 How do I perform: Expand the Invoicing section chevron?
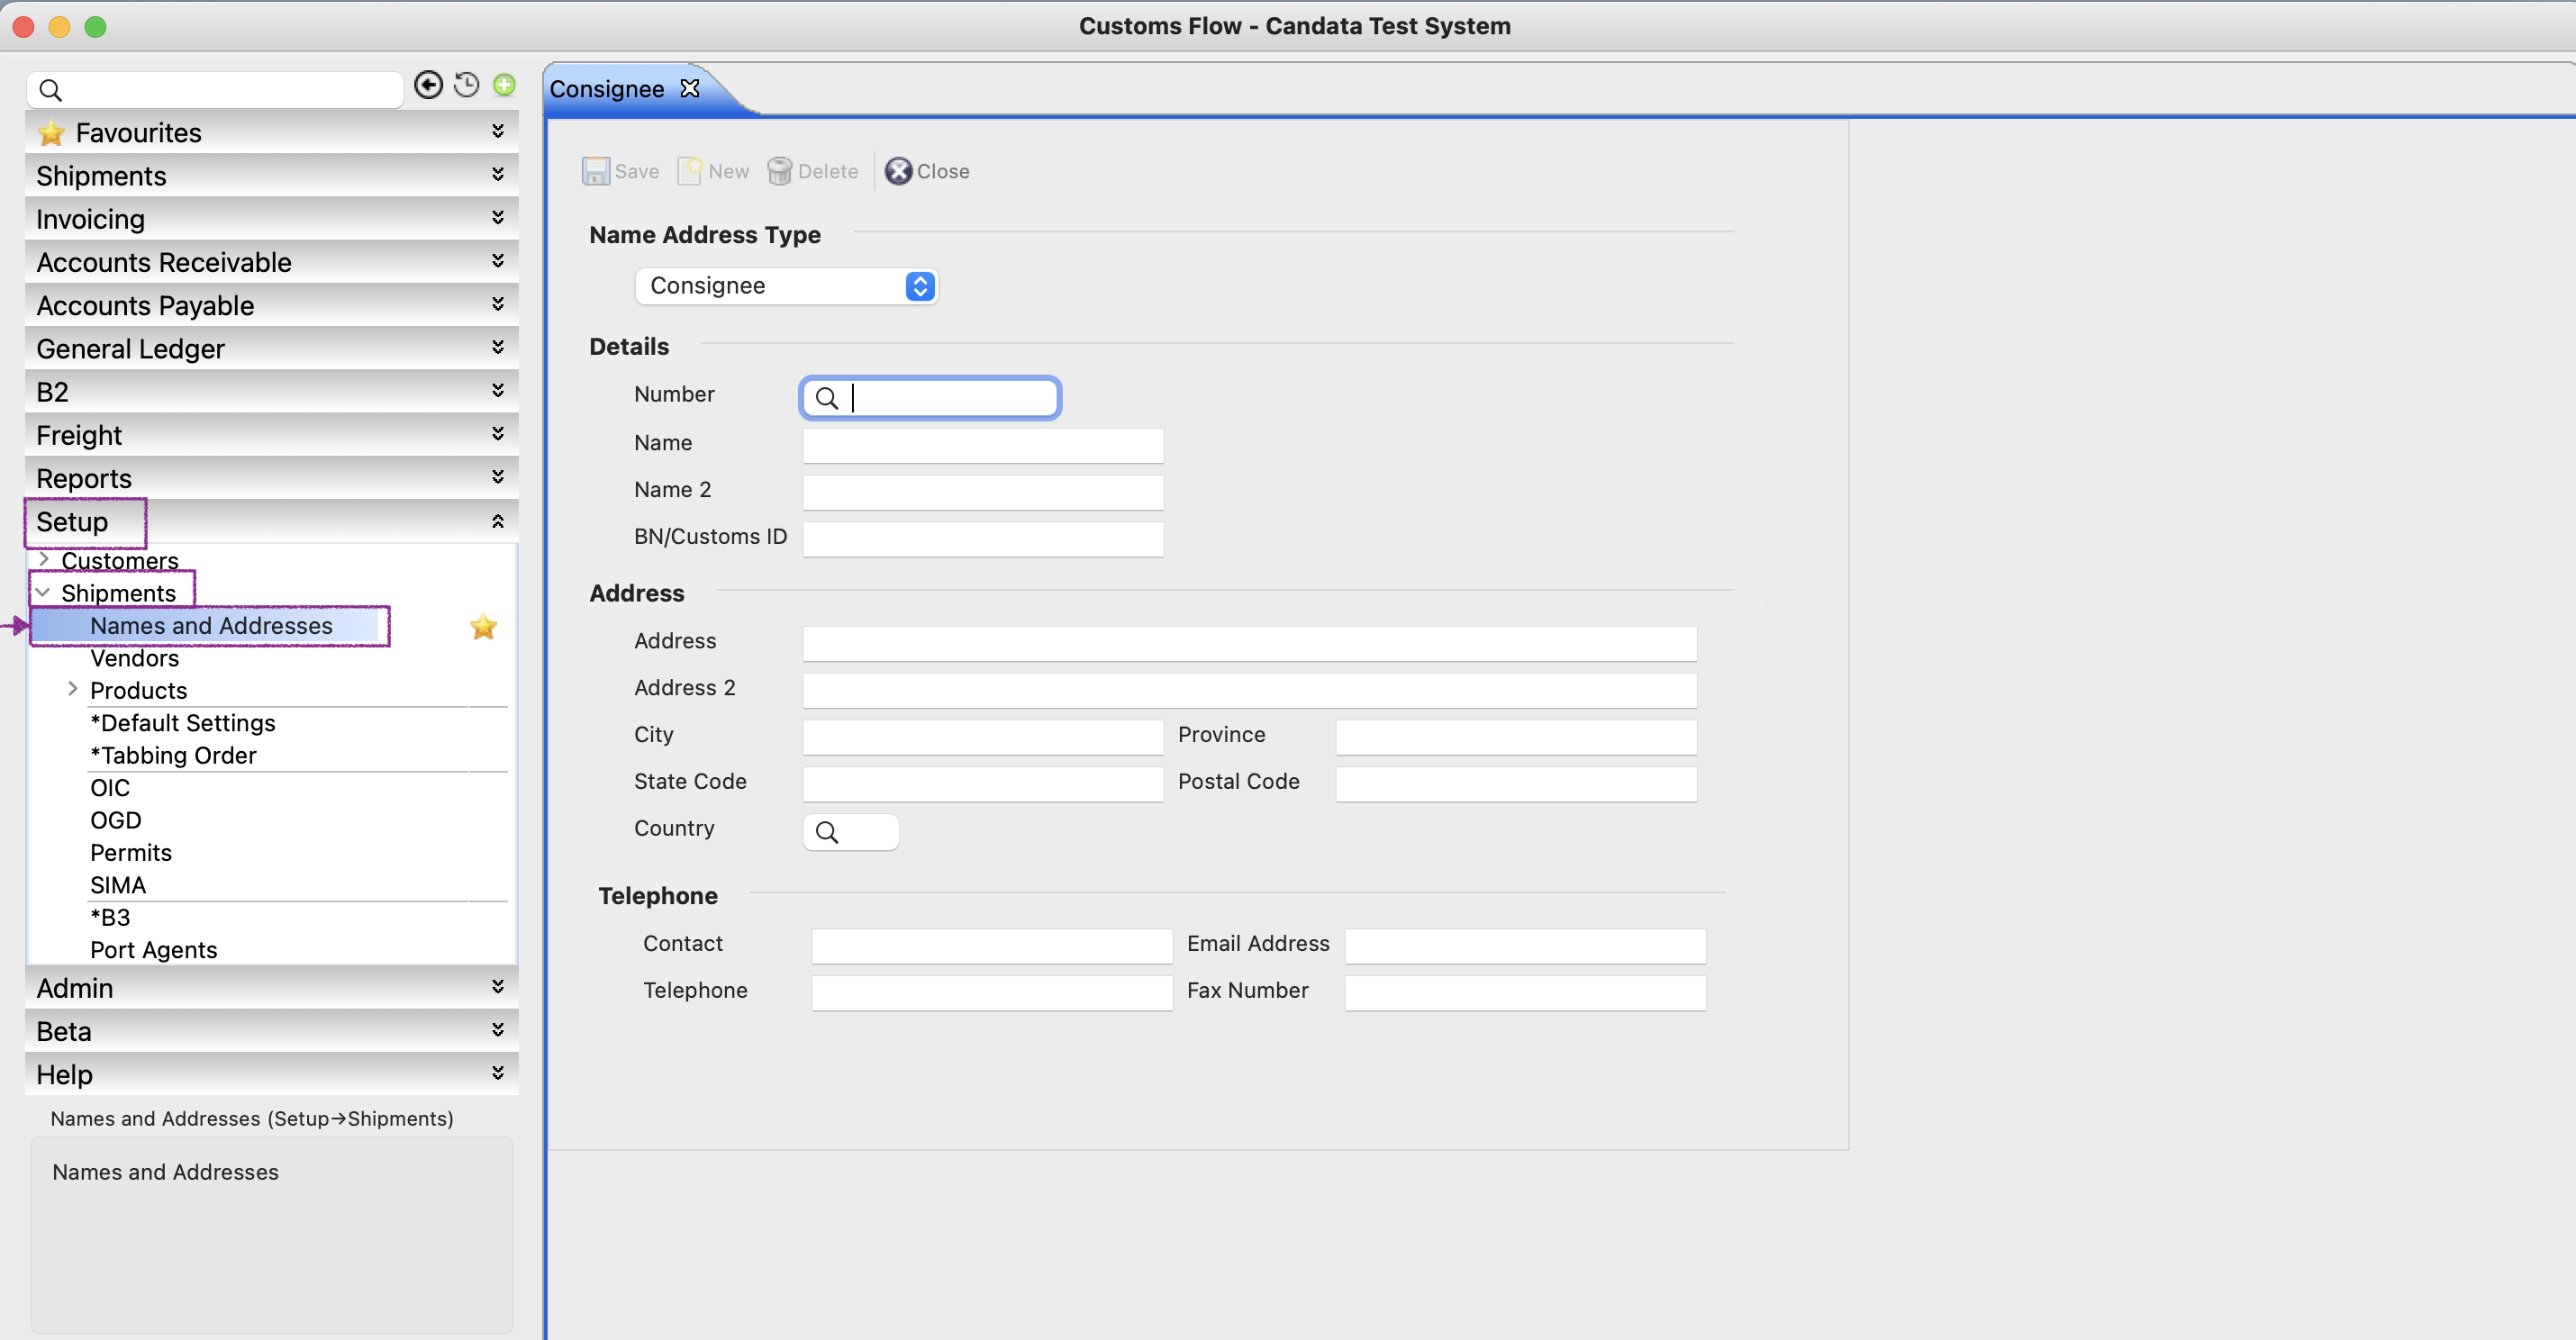(x=497, y=217)
